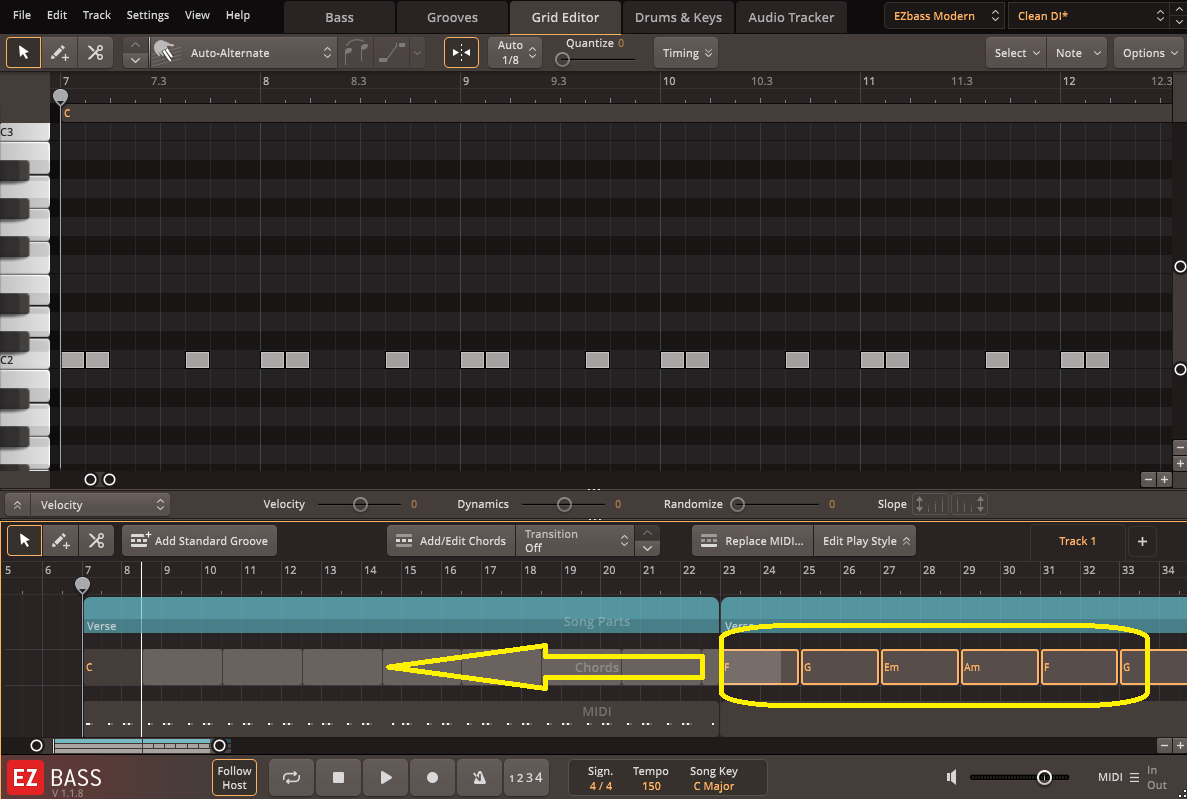1187x799 pixels.
Task: Click the 4/4 time signature value
Action: pos(601,786)
